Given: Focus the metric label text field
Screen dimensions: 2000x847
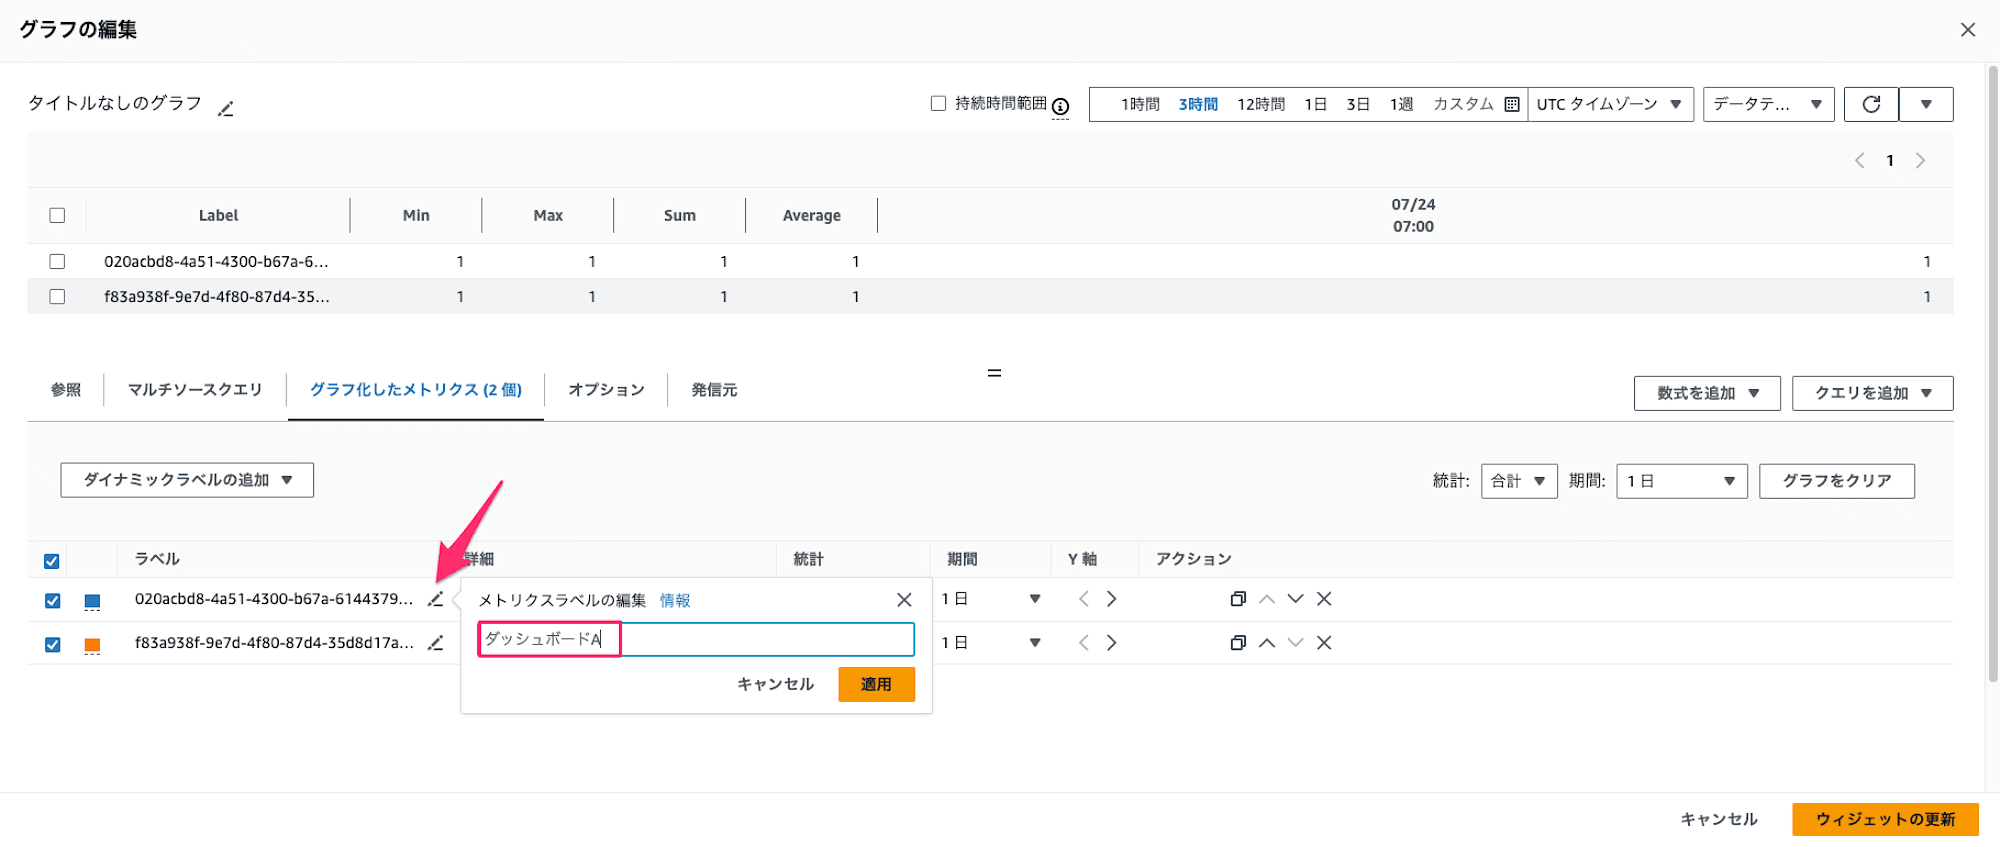Looking at the screenshot, I should tap(696, 639).
